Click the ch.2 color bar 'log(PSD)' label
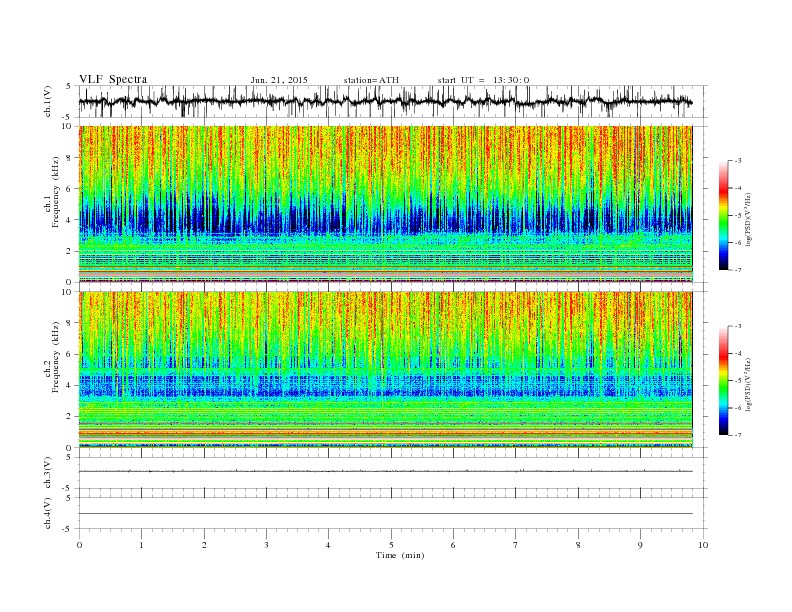Screen dimensions: 792x612 pos(748,384)
